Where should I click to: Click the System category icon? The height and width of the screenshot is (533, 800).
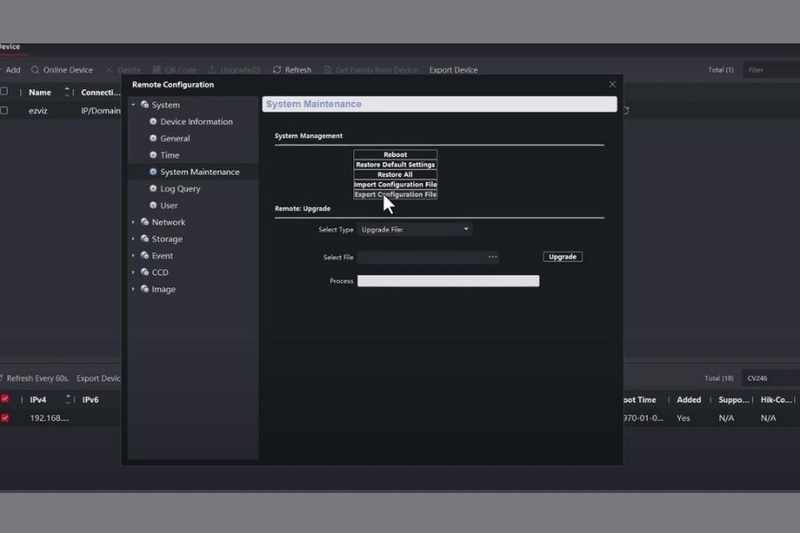pos(145,105)
